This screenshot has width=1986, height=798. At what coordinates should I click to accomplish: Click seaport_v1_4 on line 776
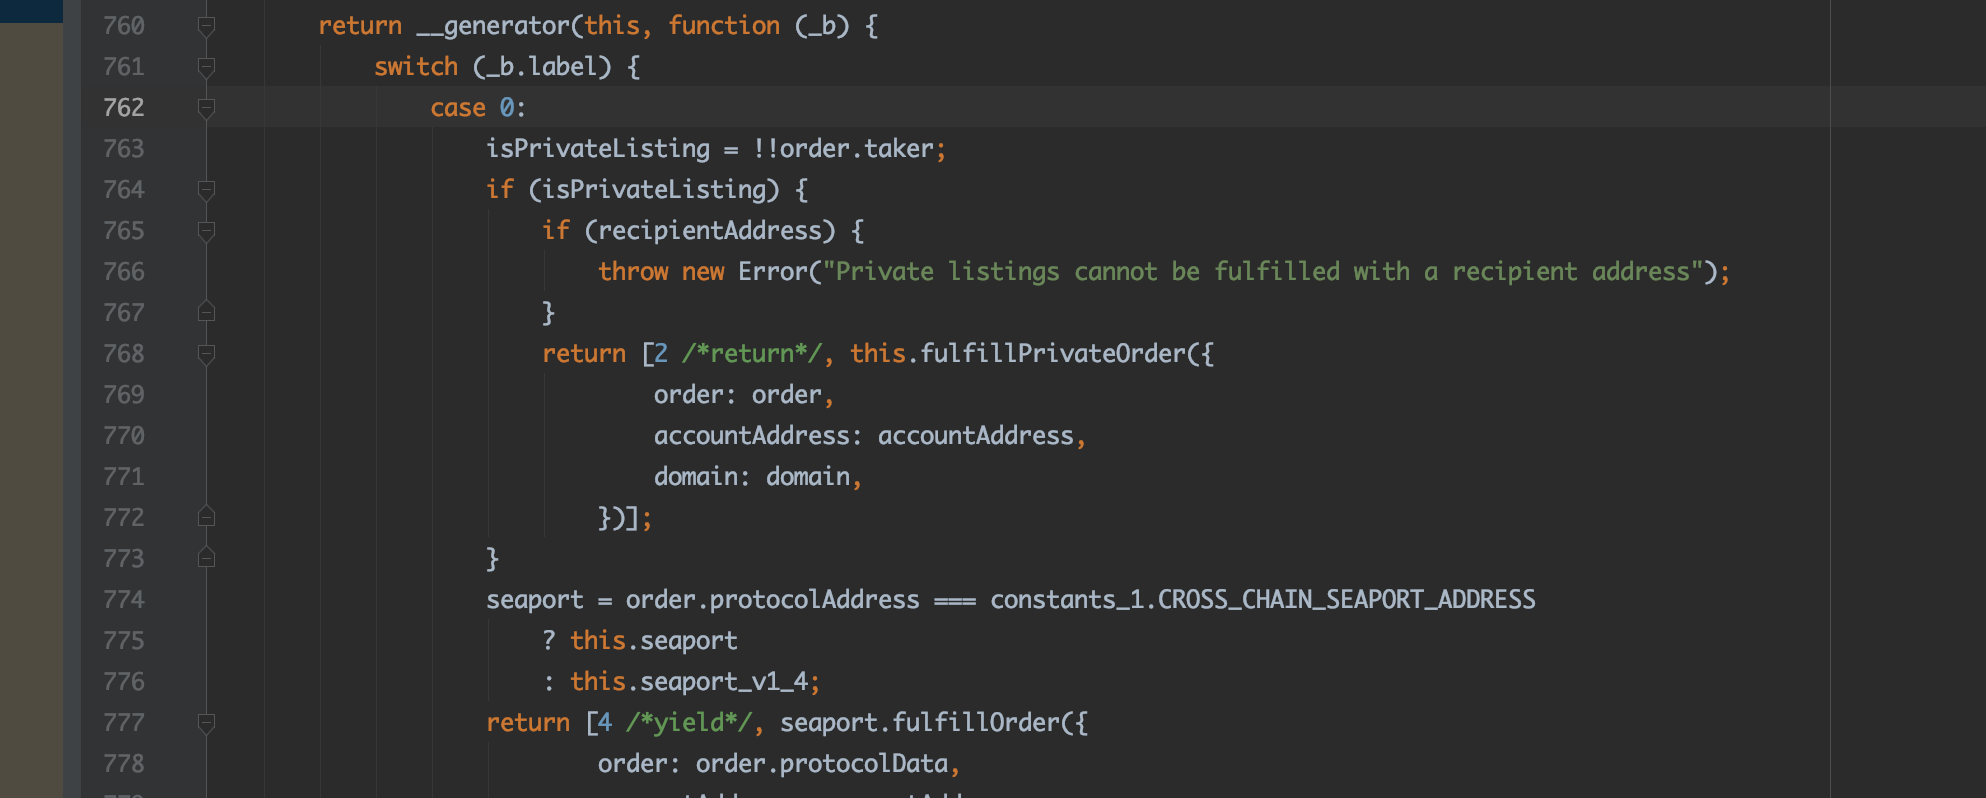(724, 682)
